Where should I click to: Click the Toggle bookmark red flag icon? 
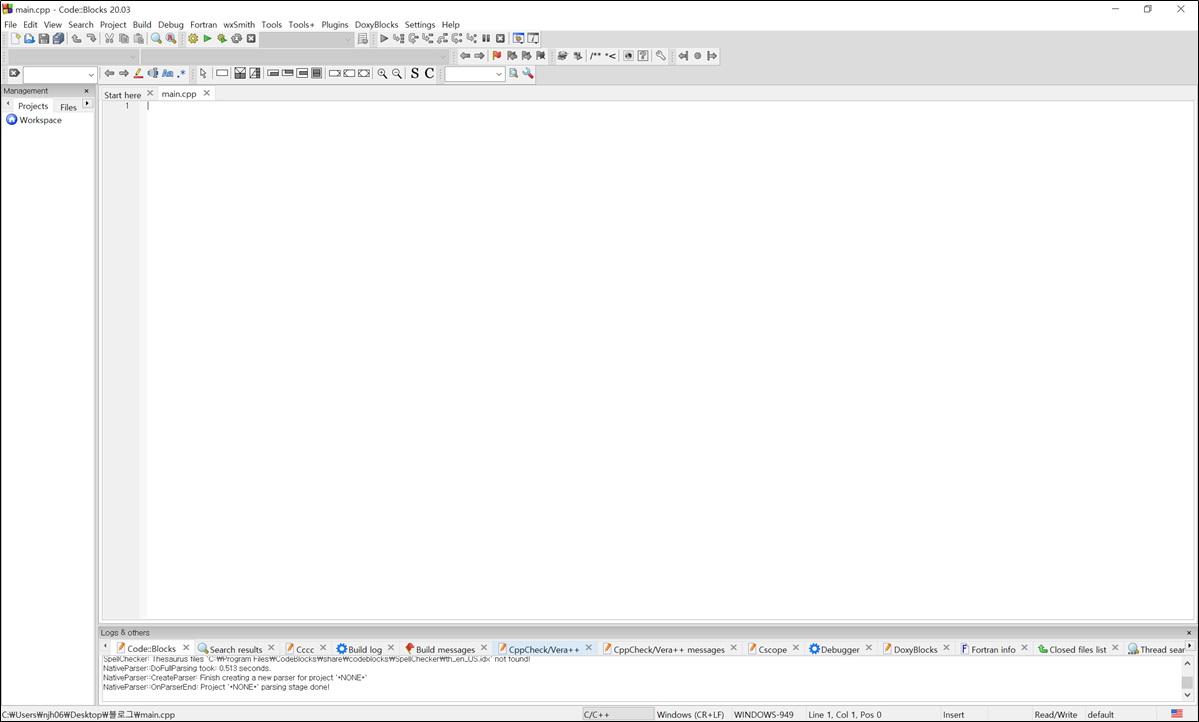(497, 56)
